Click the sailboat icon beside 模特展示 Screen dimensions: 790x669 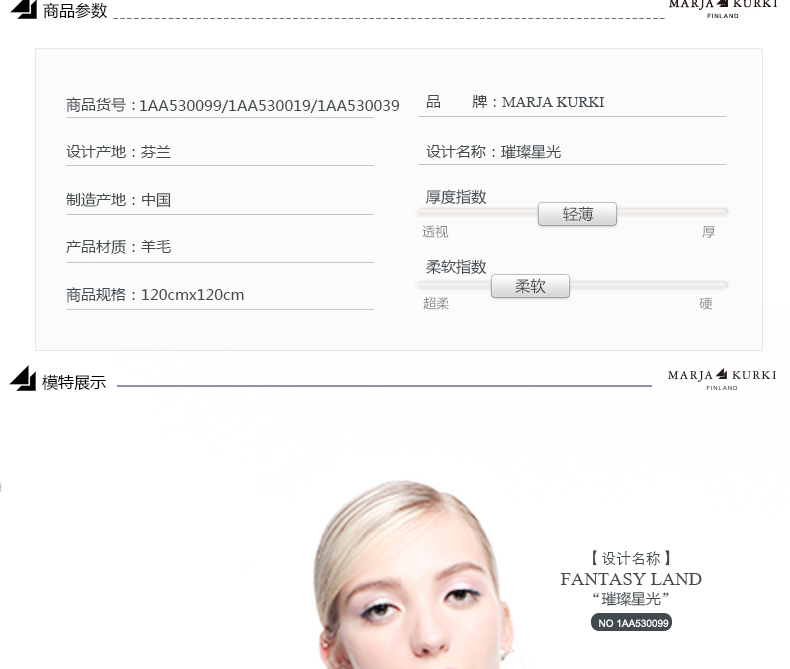23,378
